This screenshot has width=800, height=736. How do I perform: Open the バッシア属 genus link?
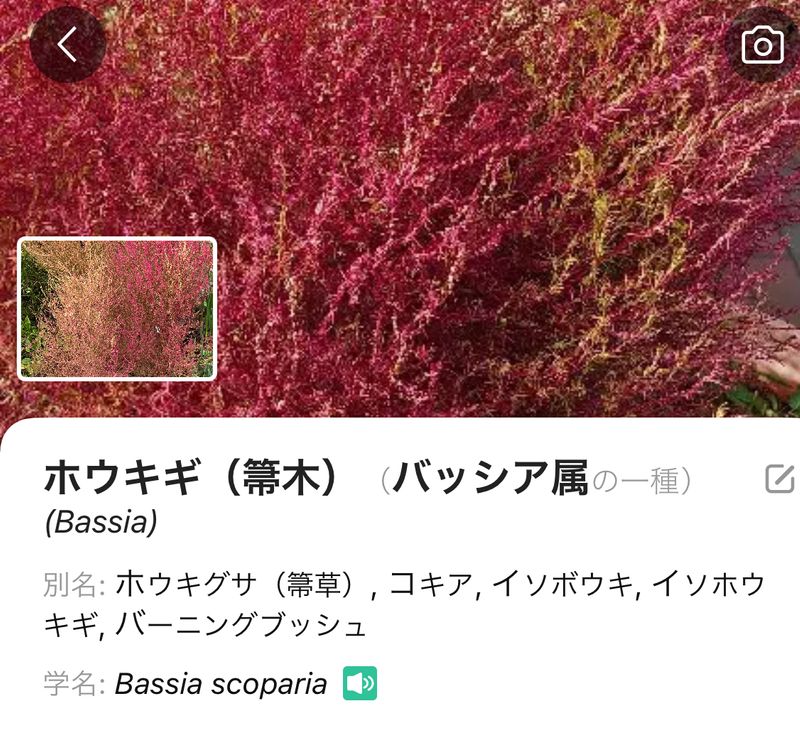pos(491,478)
